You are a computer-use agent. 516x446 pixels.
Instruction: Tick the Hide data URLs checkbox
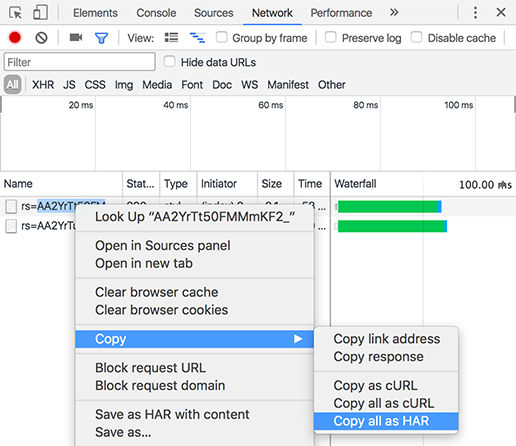[x=169, y=62]
